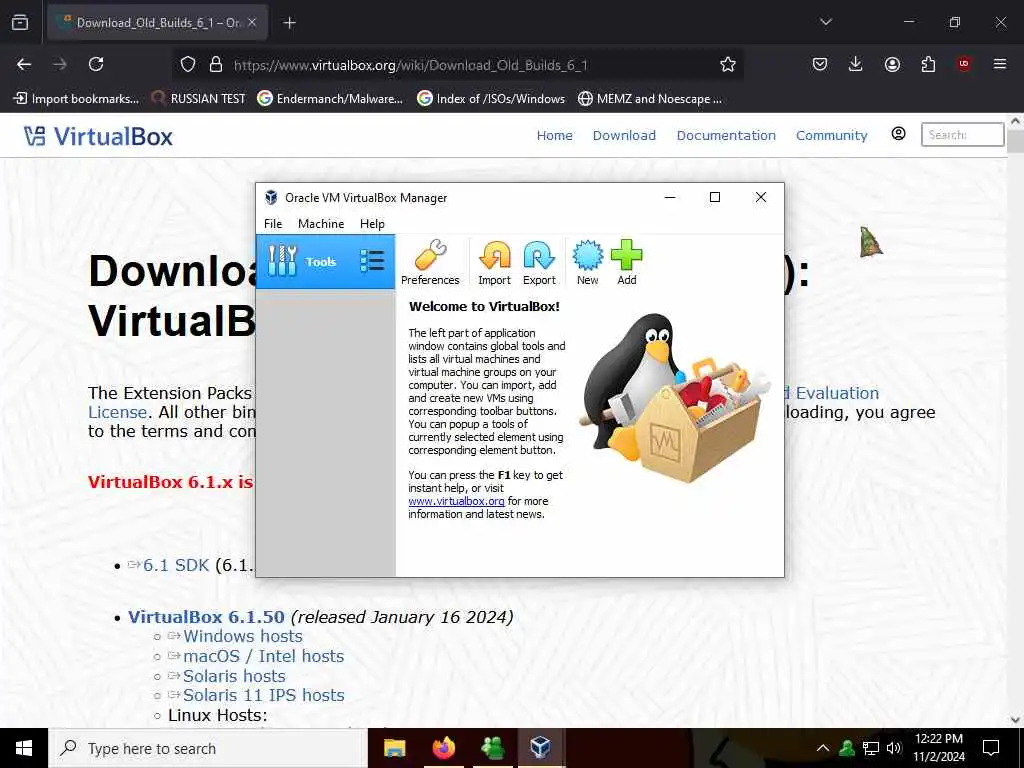1024x768 pixels.
Task: Open File Explorer from taskbar
Action: coord(394,748)
